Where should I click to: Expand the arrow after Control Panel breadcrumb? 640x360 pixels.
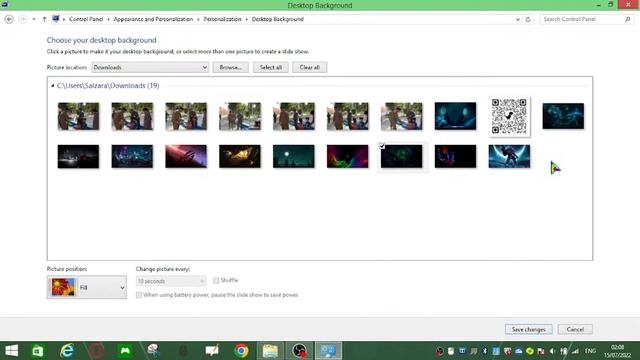(108, 19)
